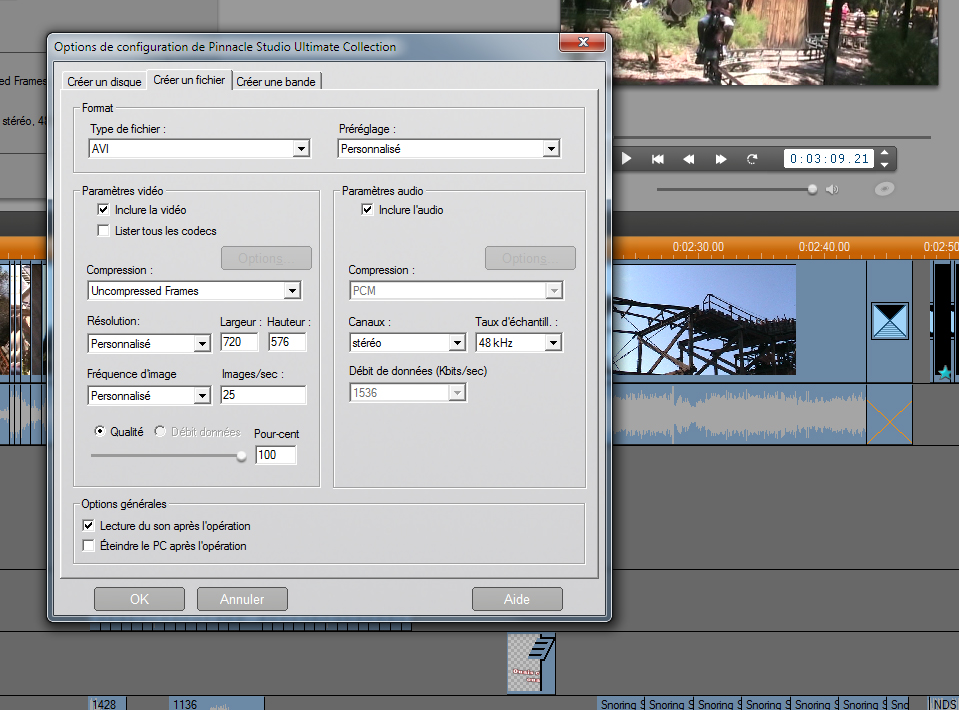Enable Éteindre le PC après l'opération
The height and width of the screenshot is (710, 959).
point(89,545)
